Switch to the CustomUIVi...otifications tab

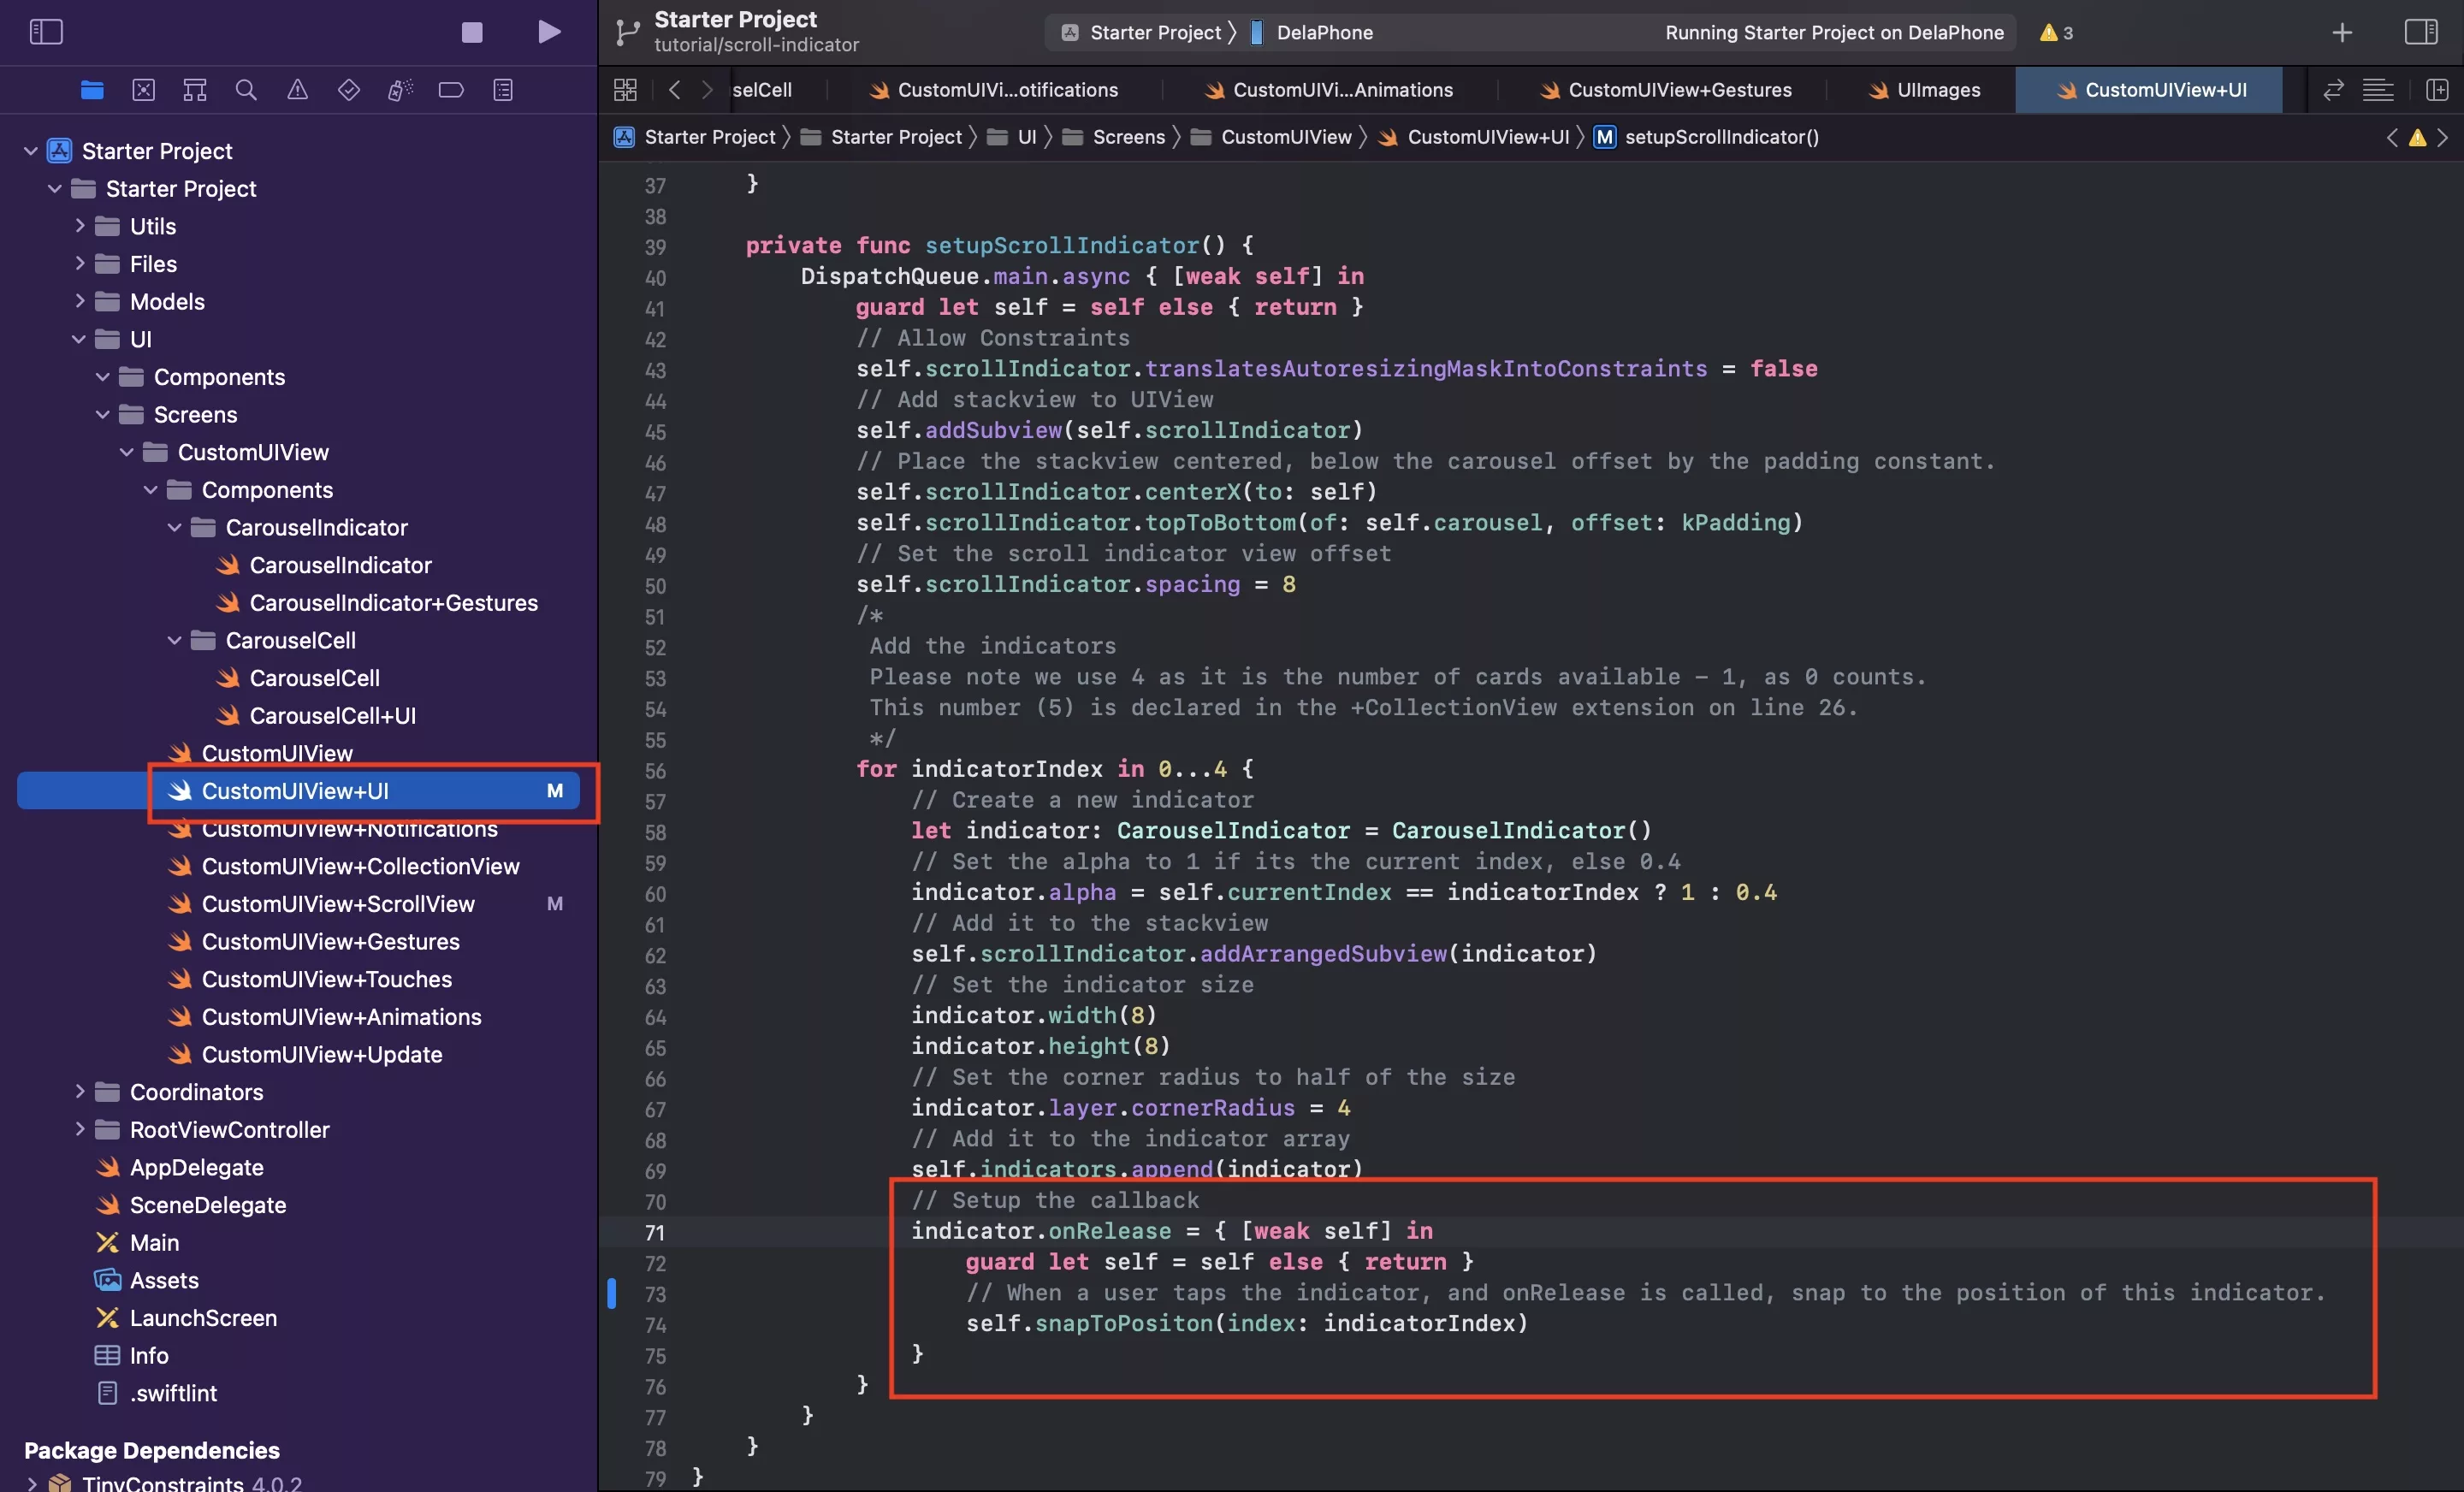pyautogui.click(x=994, y=90)
